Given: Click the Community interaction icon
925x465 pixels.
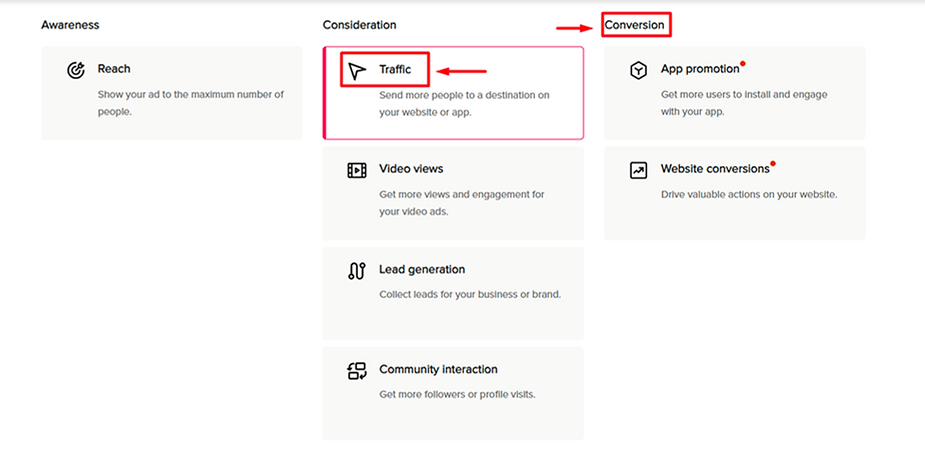Looking at the screenshot, I should click(x=357, y=371).
